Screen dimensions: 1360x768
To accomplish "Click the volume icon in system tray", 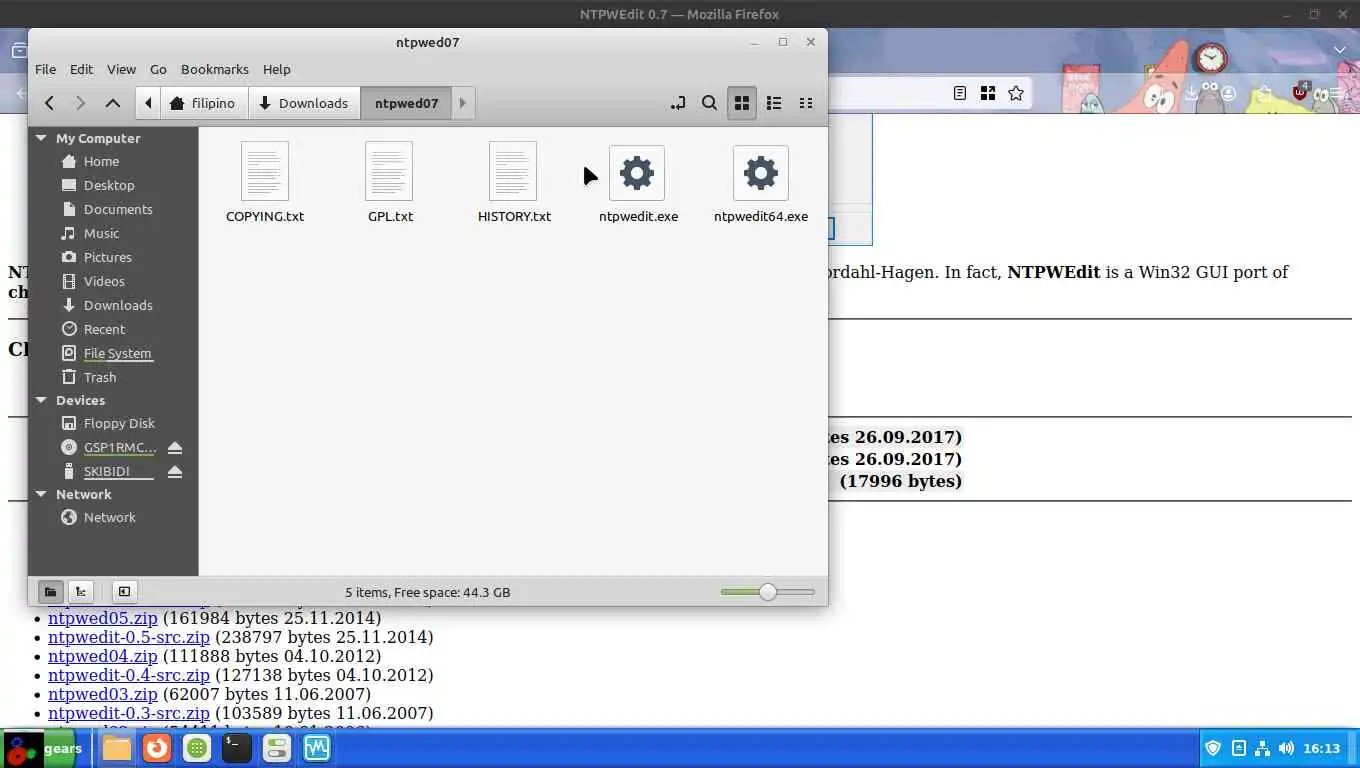I will 1286,748.
